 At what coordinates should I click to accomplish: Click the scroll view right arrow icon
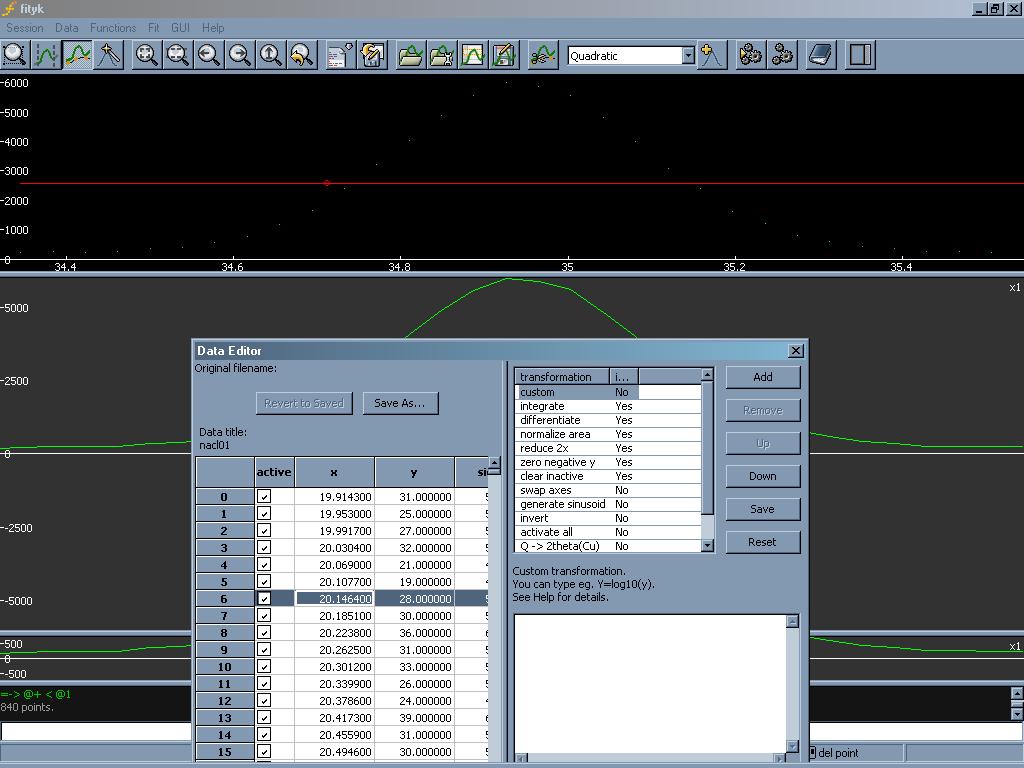click(x=240, y=55)
